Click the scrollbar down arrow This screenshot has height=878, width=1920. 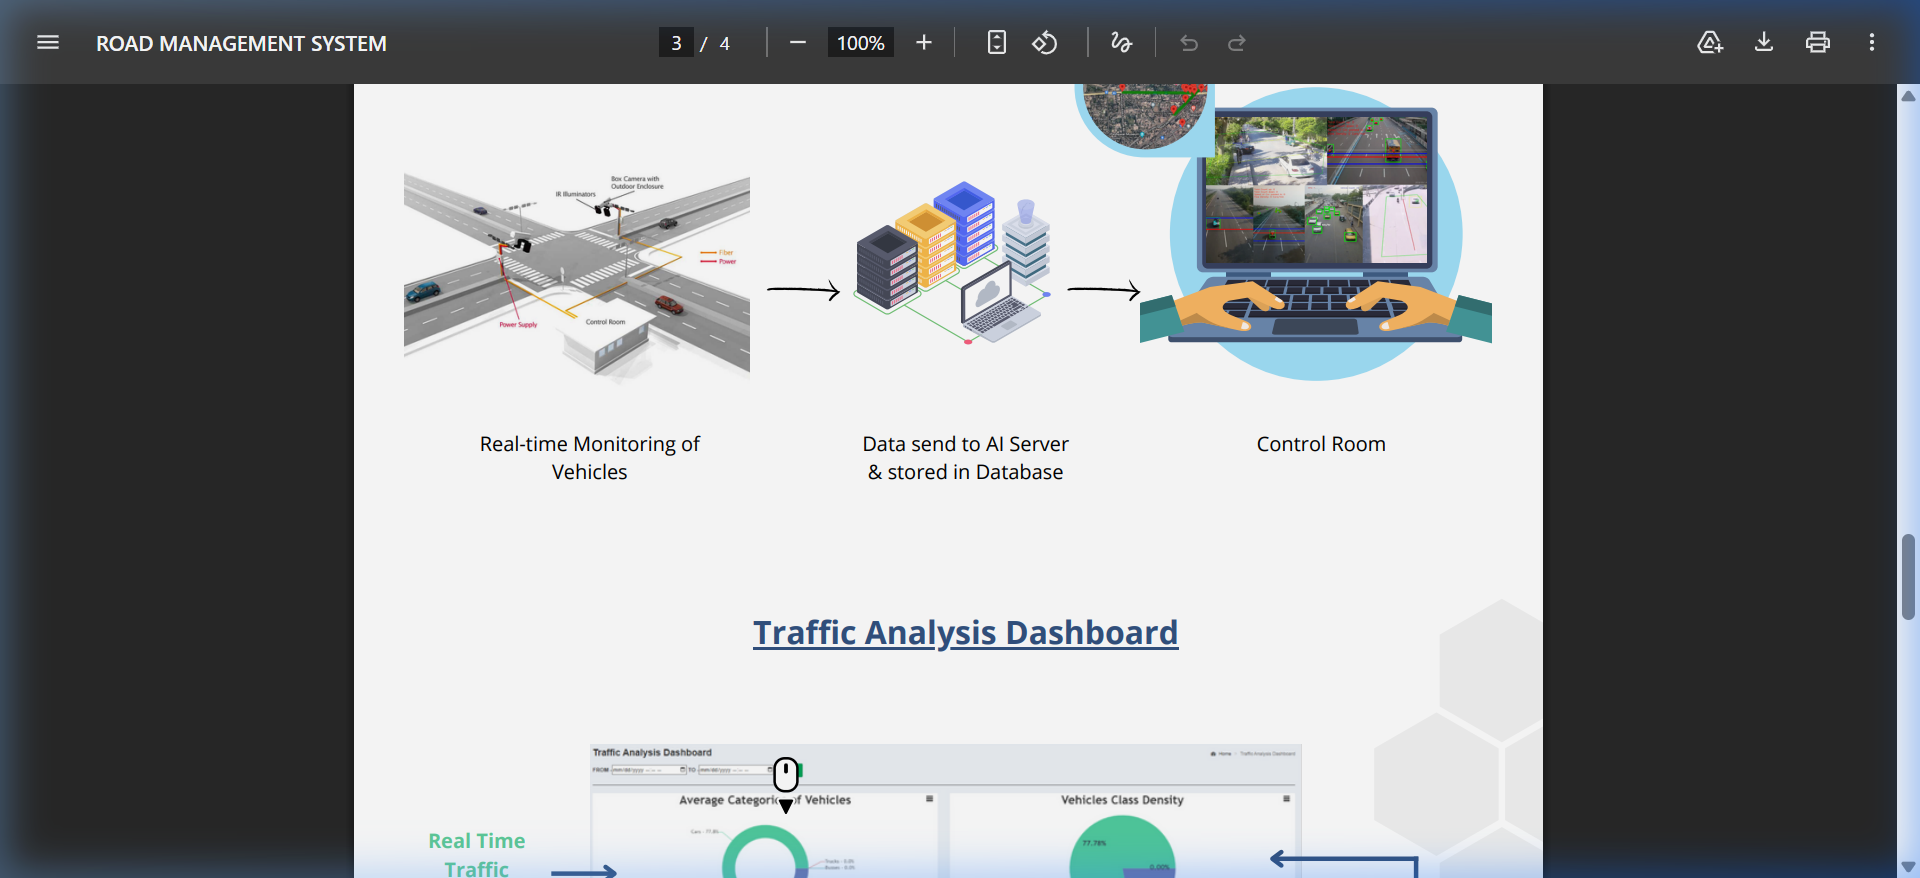1908,866
